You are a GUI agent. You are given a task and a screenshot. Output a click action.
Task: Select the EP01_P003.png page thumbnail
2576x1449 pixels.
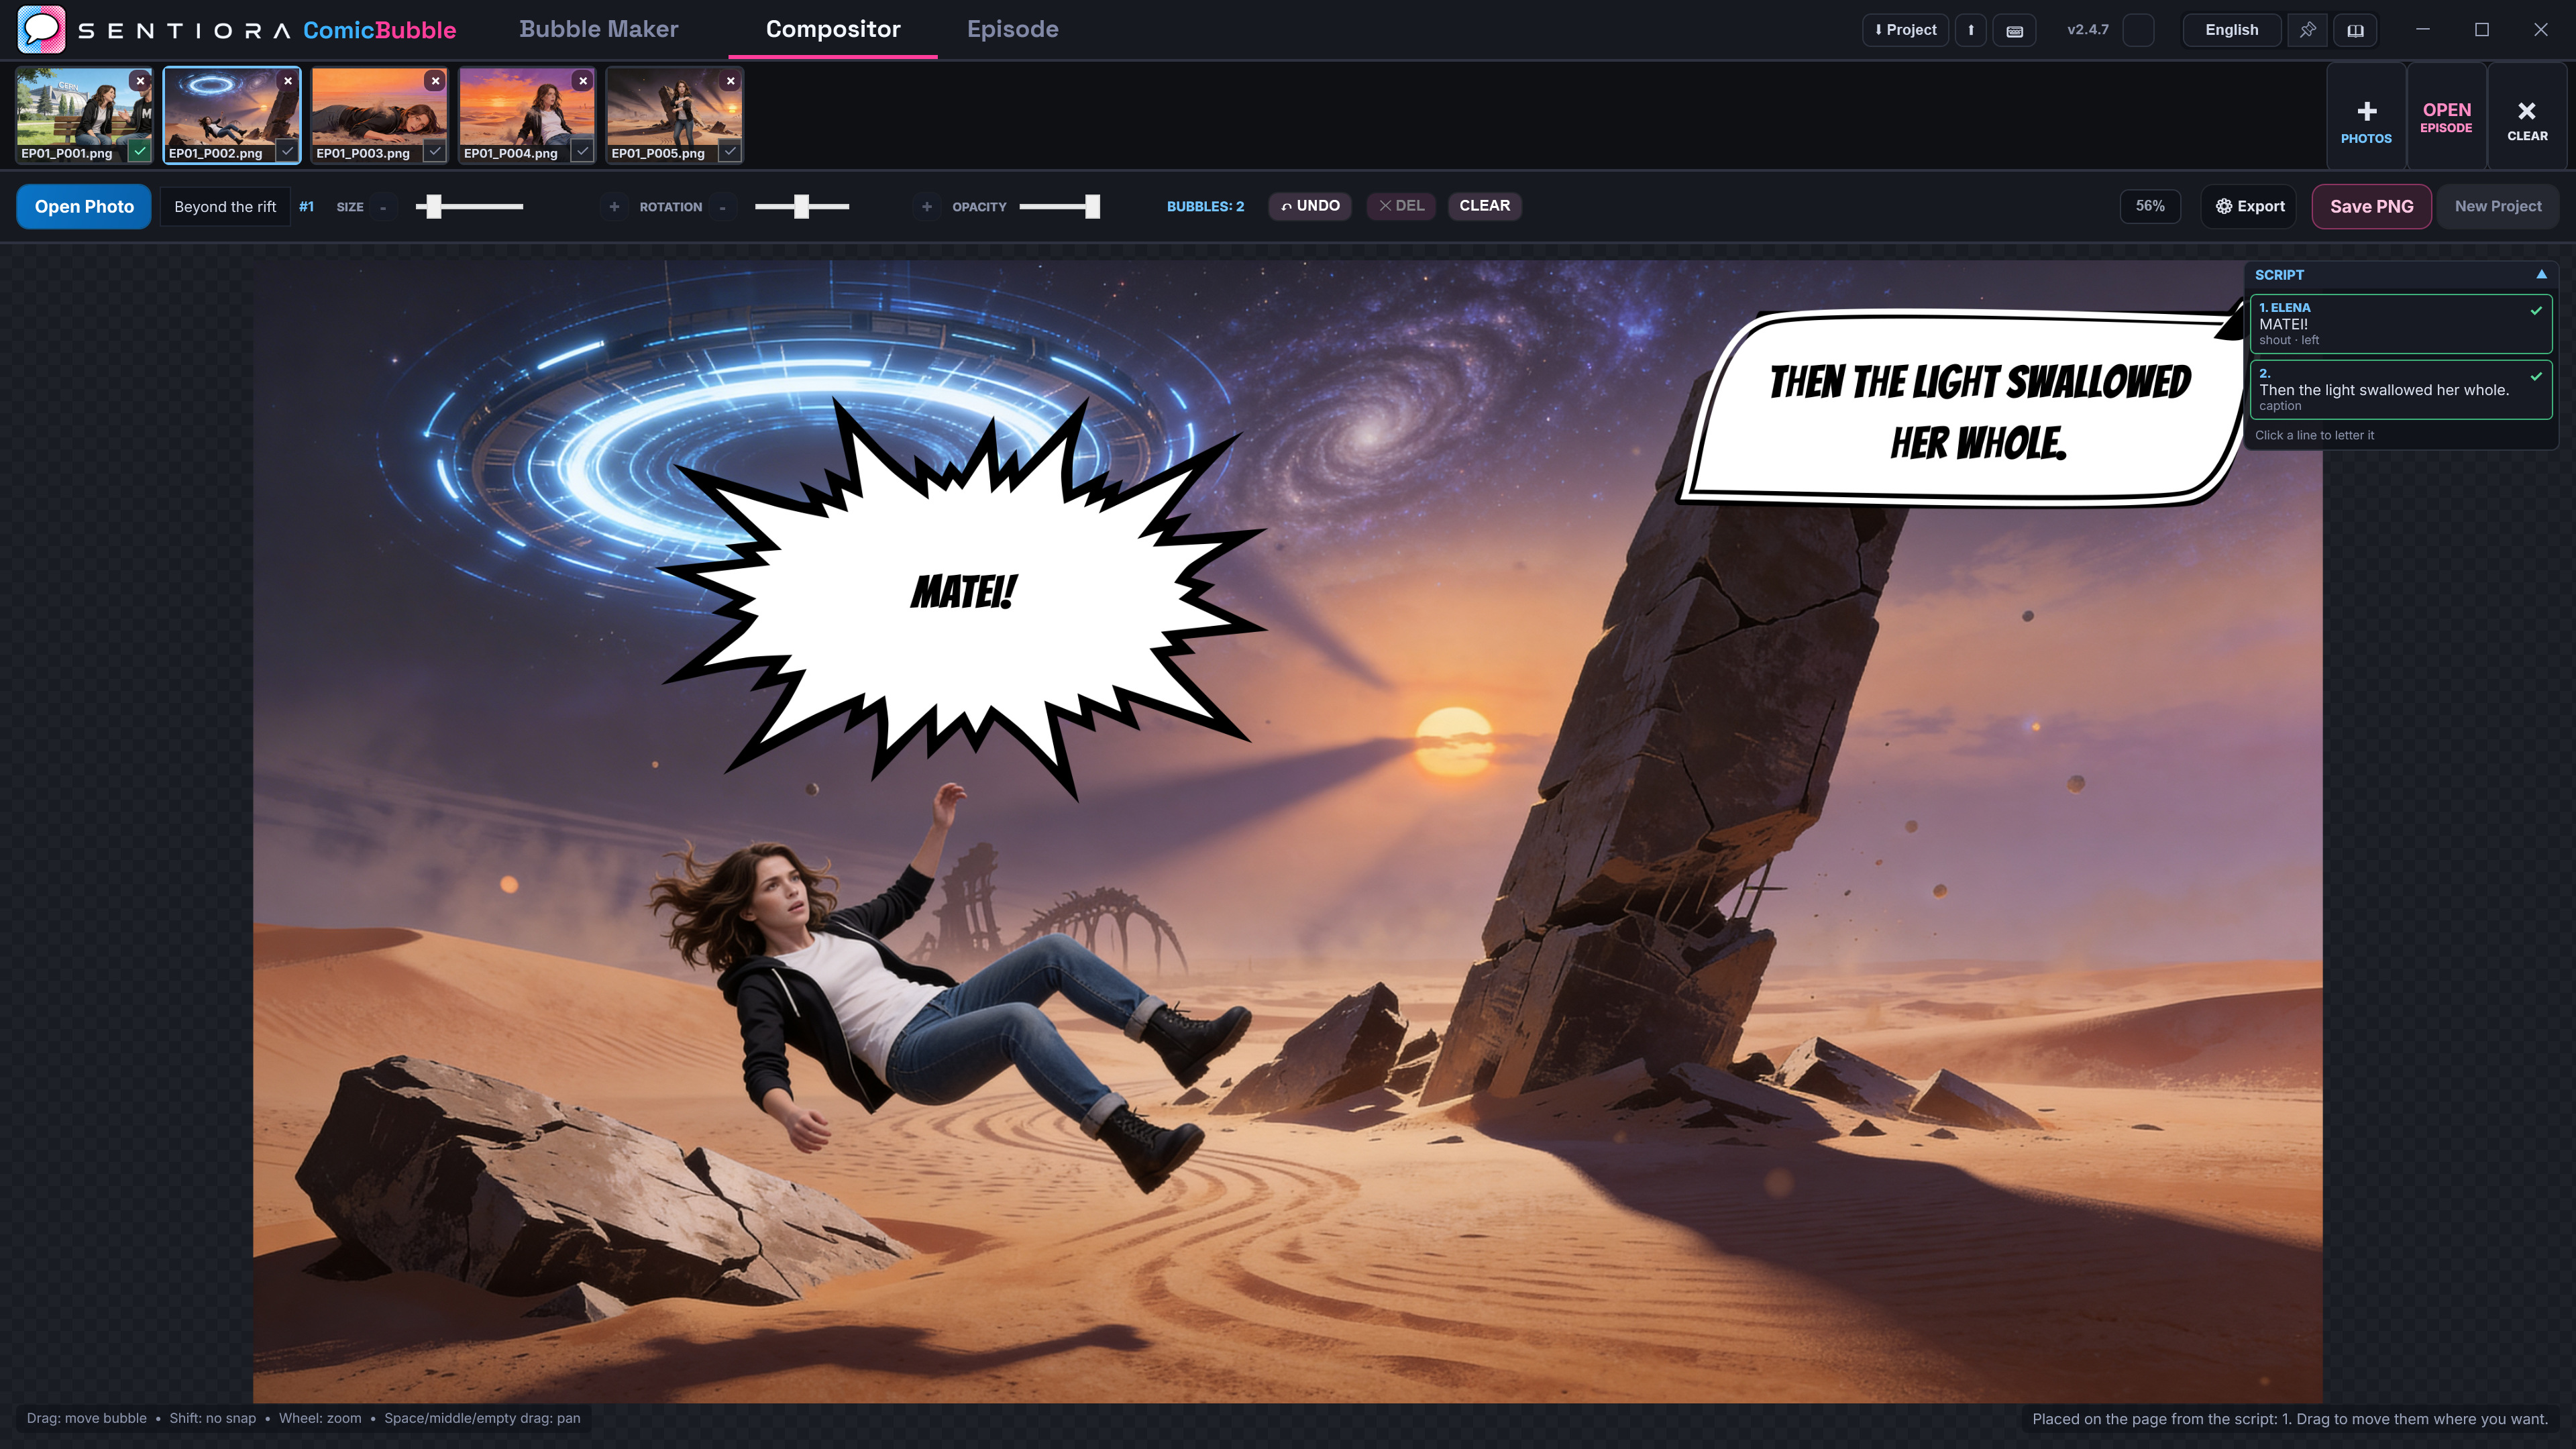pyautogui.click(x=379, y=115)
